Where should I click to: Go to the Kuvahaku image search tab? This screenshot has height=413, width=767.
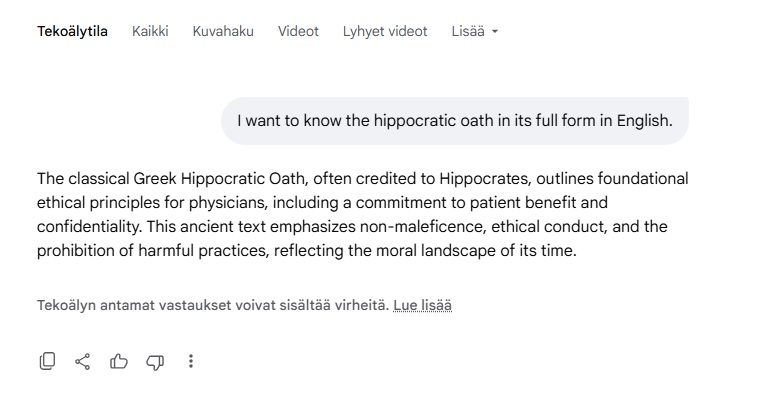click(x=223, y=31)
